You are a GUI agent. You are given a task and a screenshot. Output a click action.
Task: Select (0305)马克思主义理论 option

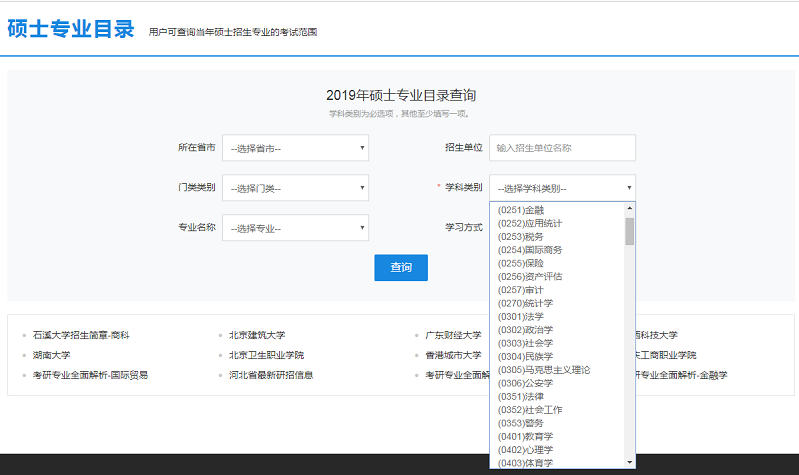pyautogui.click(x=543, y=369)
